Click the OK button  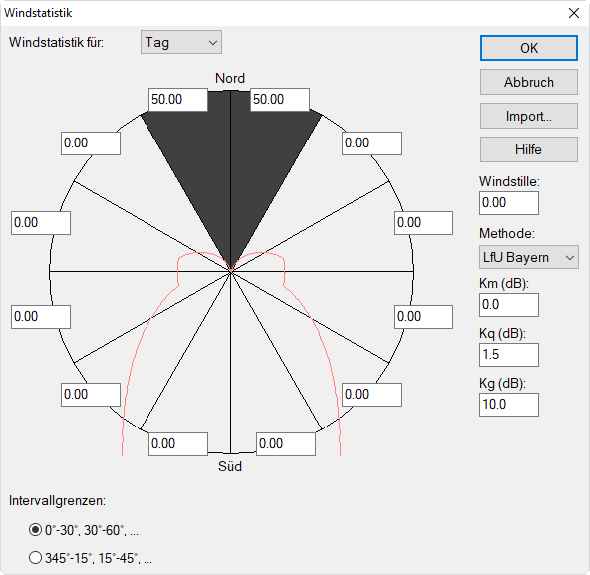tap(528, 48)
